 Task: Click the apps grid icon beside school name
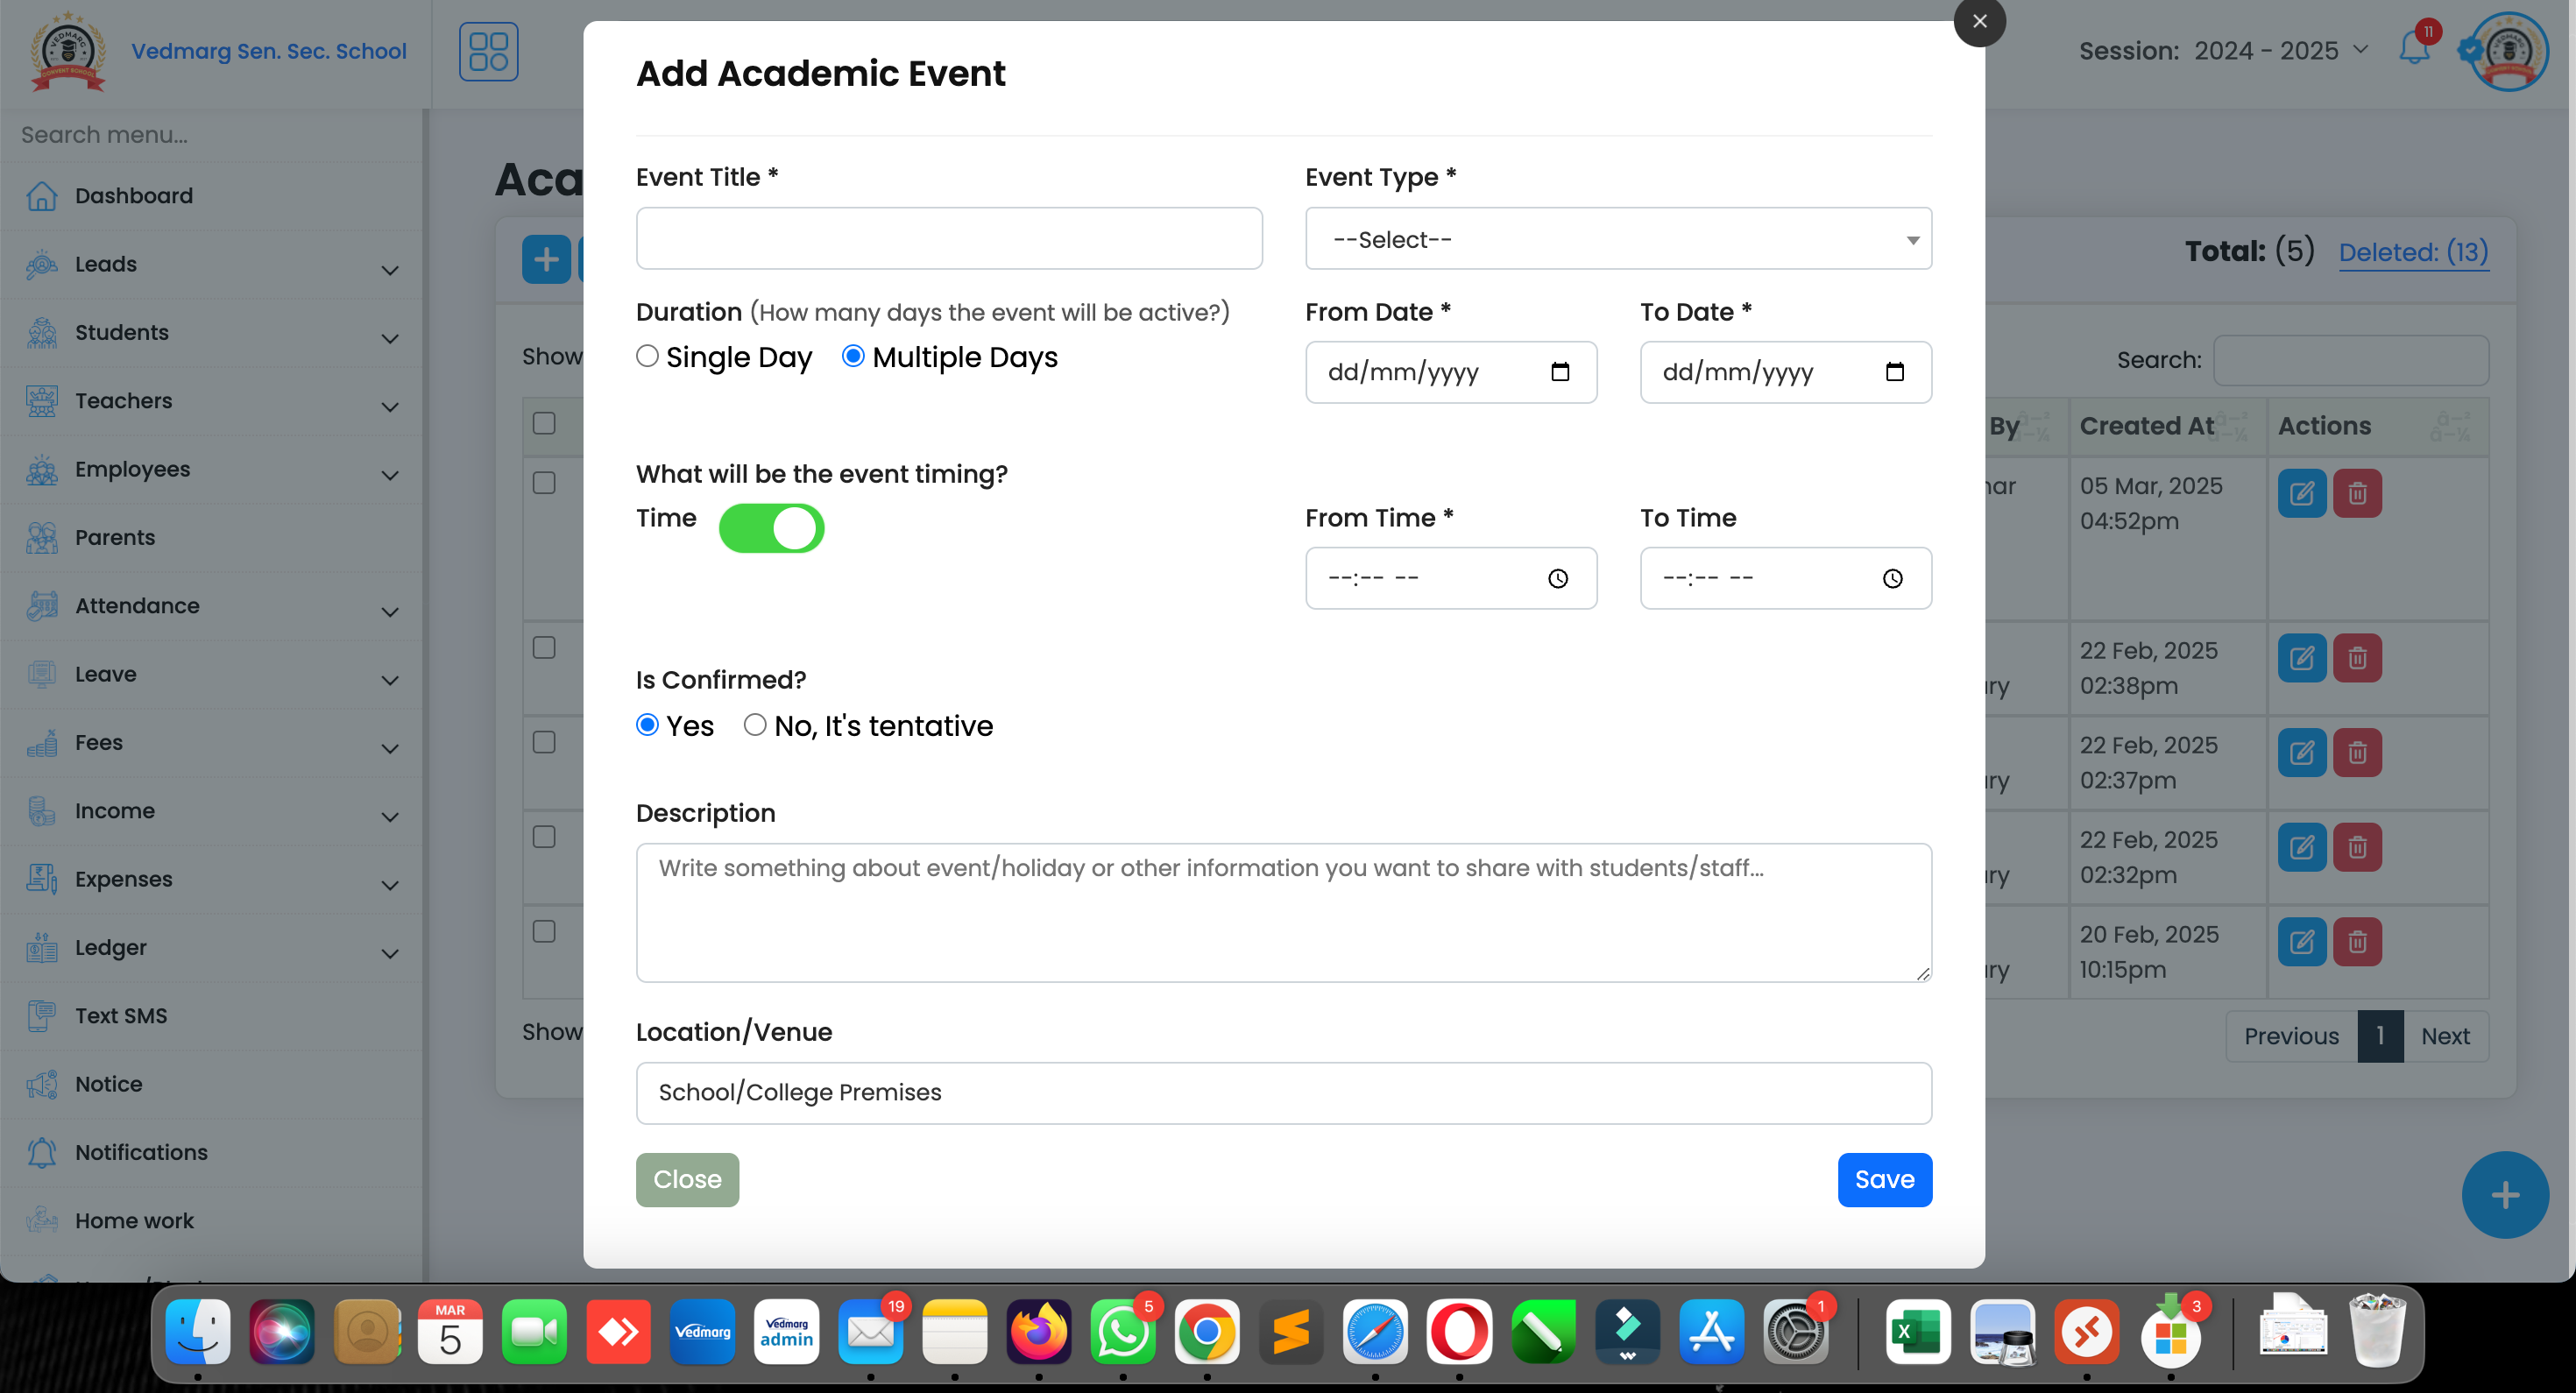[488, 51]
